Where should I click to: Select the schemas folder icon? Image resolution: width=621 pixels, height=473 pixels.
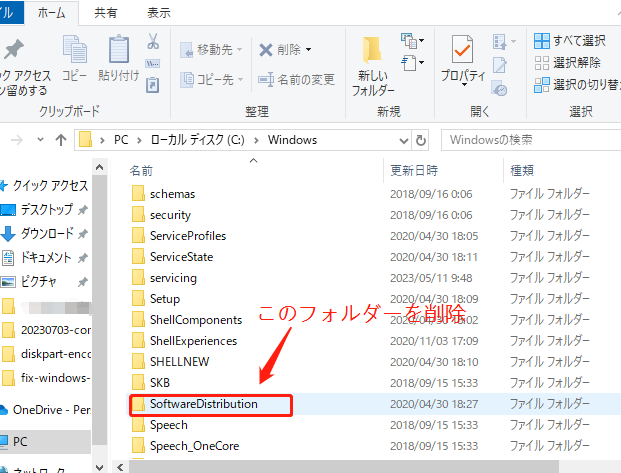pyautogui.click(x=138, y=194)
